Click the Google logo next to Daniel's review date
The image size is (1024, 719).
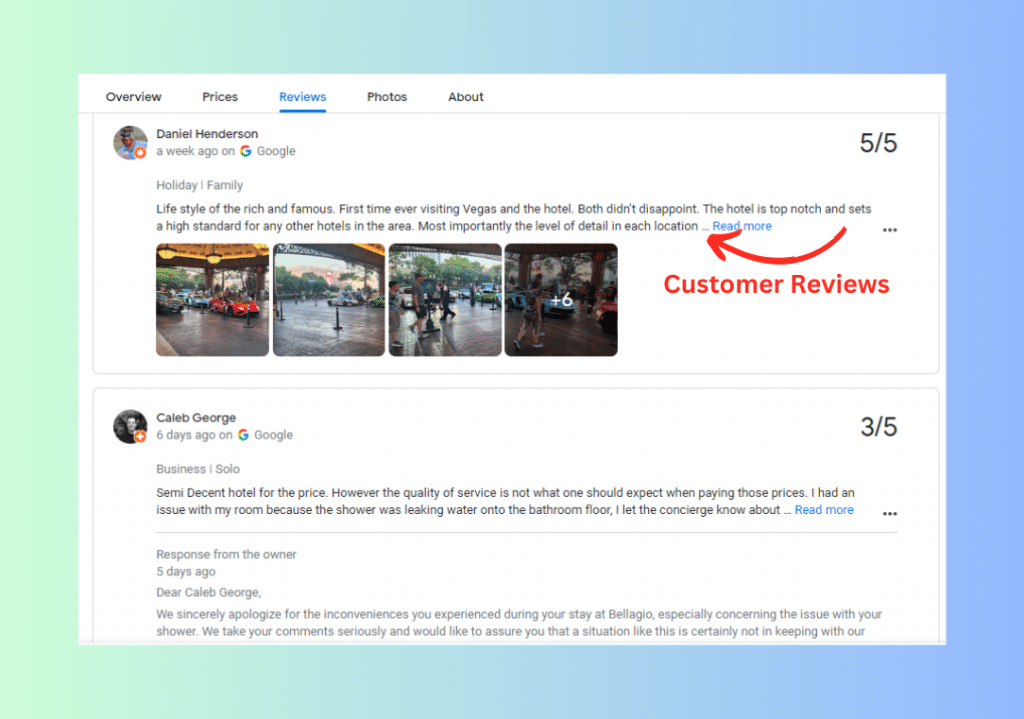tap(246, 150)
